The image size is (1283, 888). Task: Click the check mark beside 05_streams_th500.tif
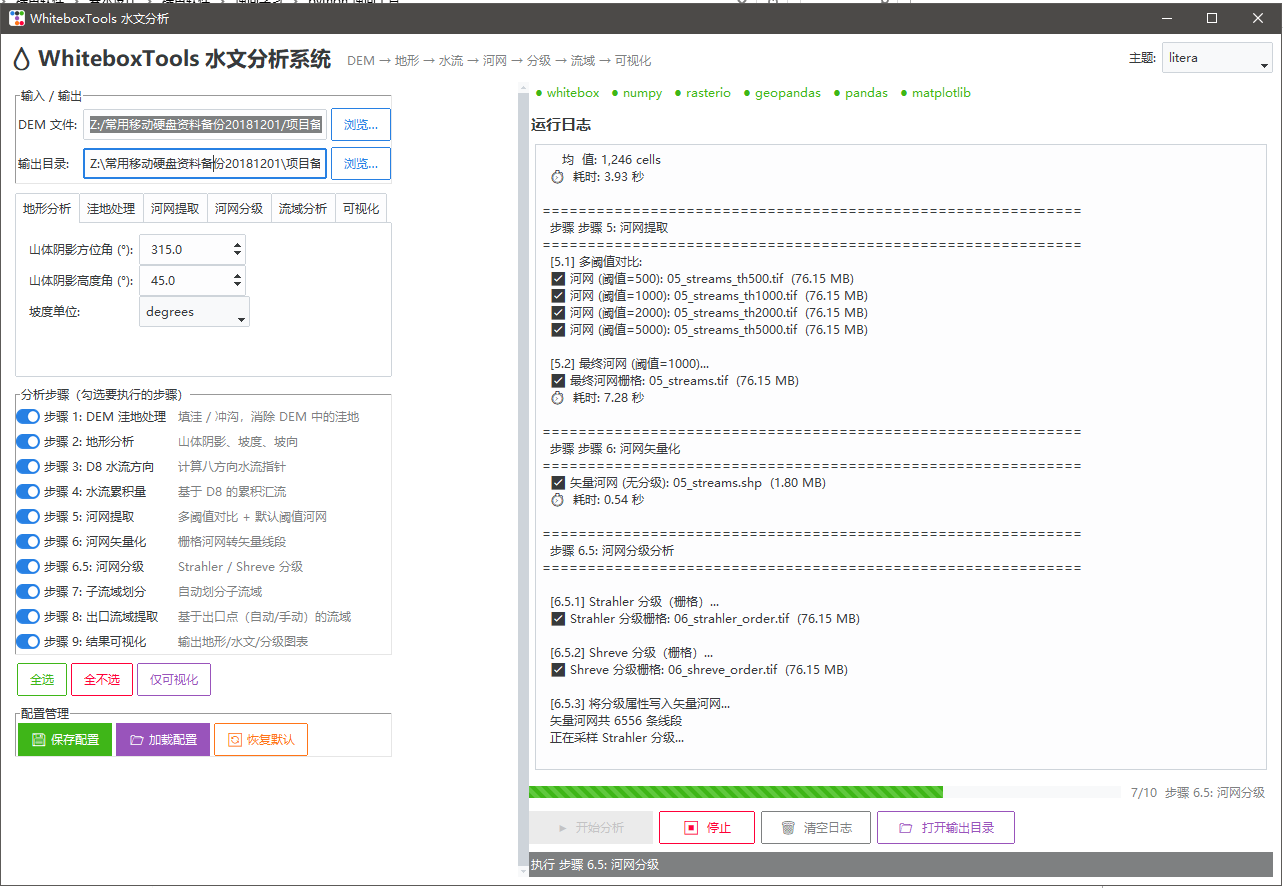coord(558,279)
